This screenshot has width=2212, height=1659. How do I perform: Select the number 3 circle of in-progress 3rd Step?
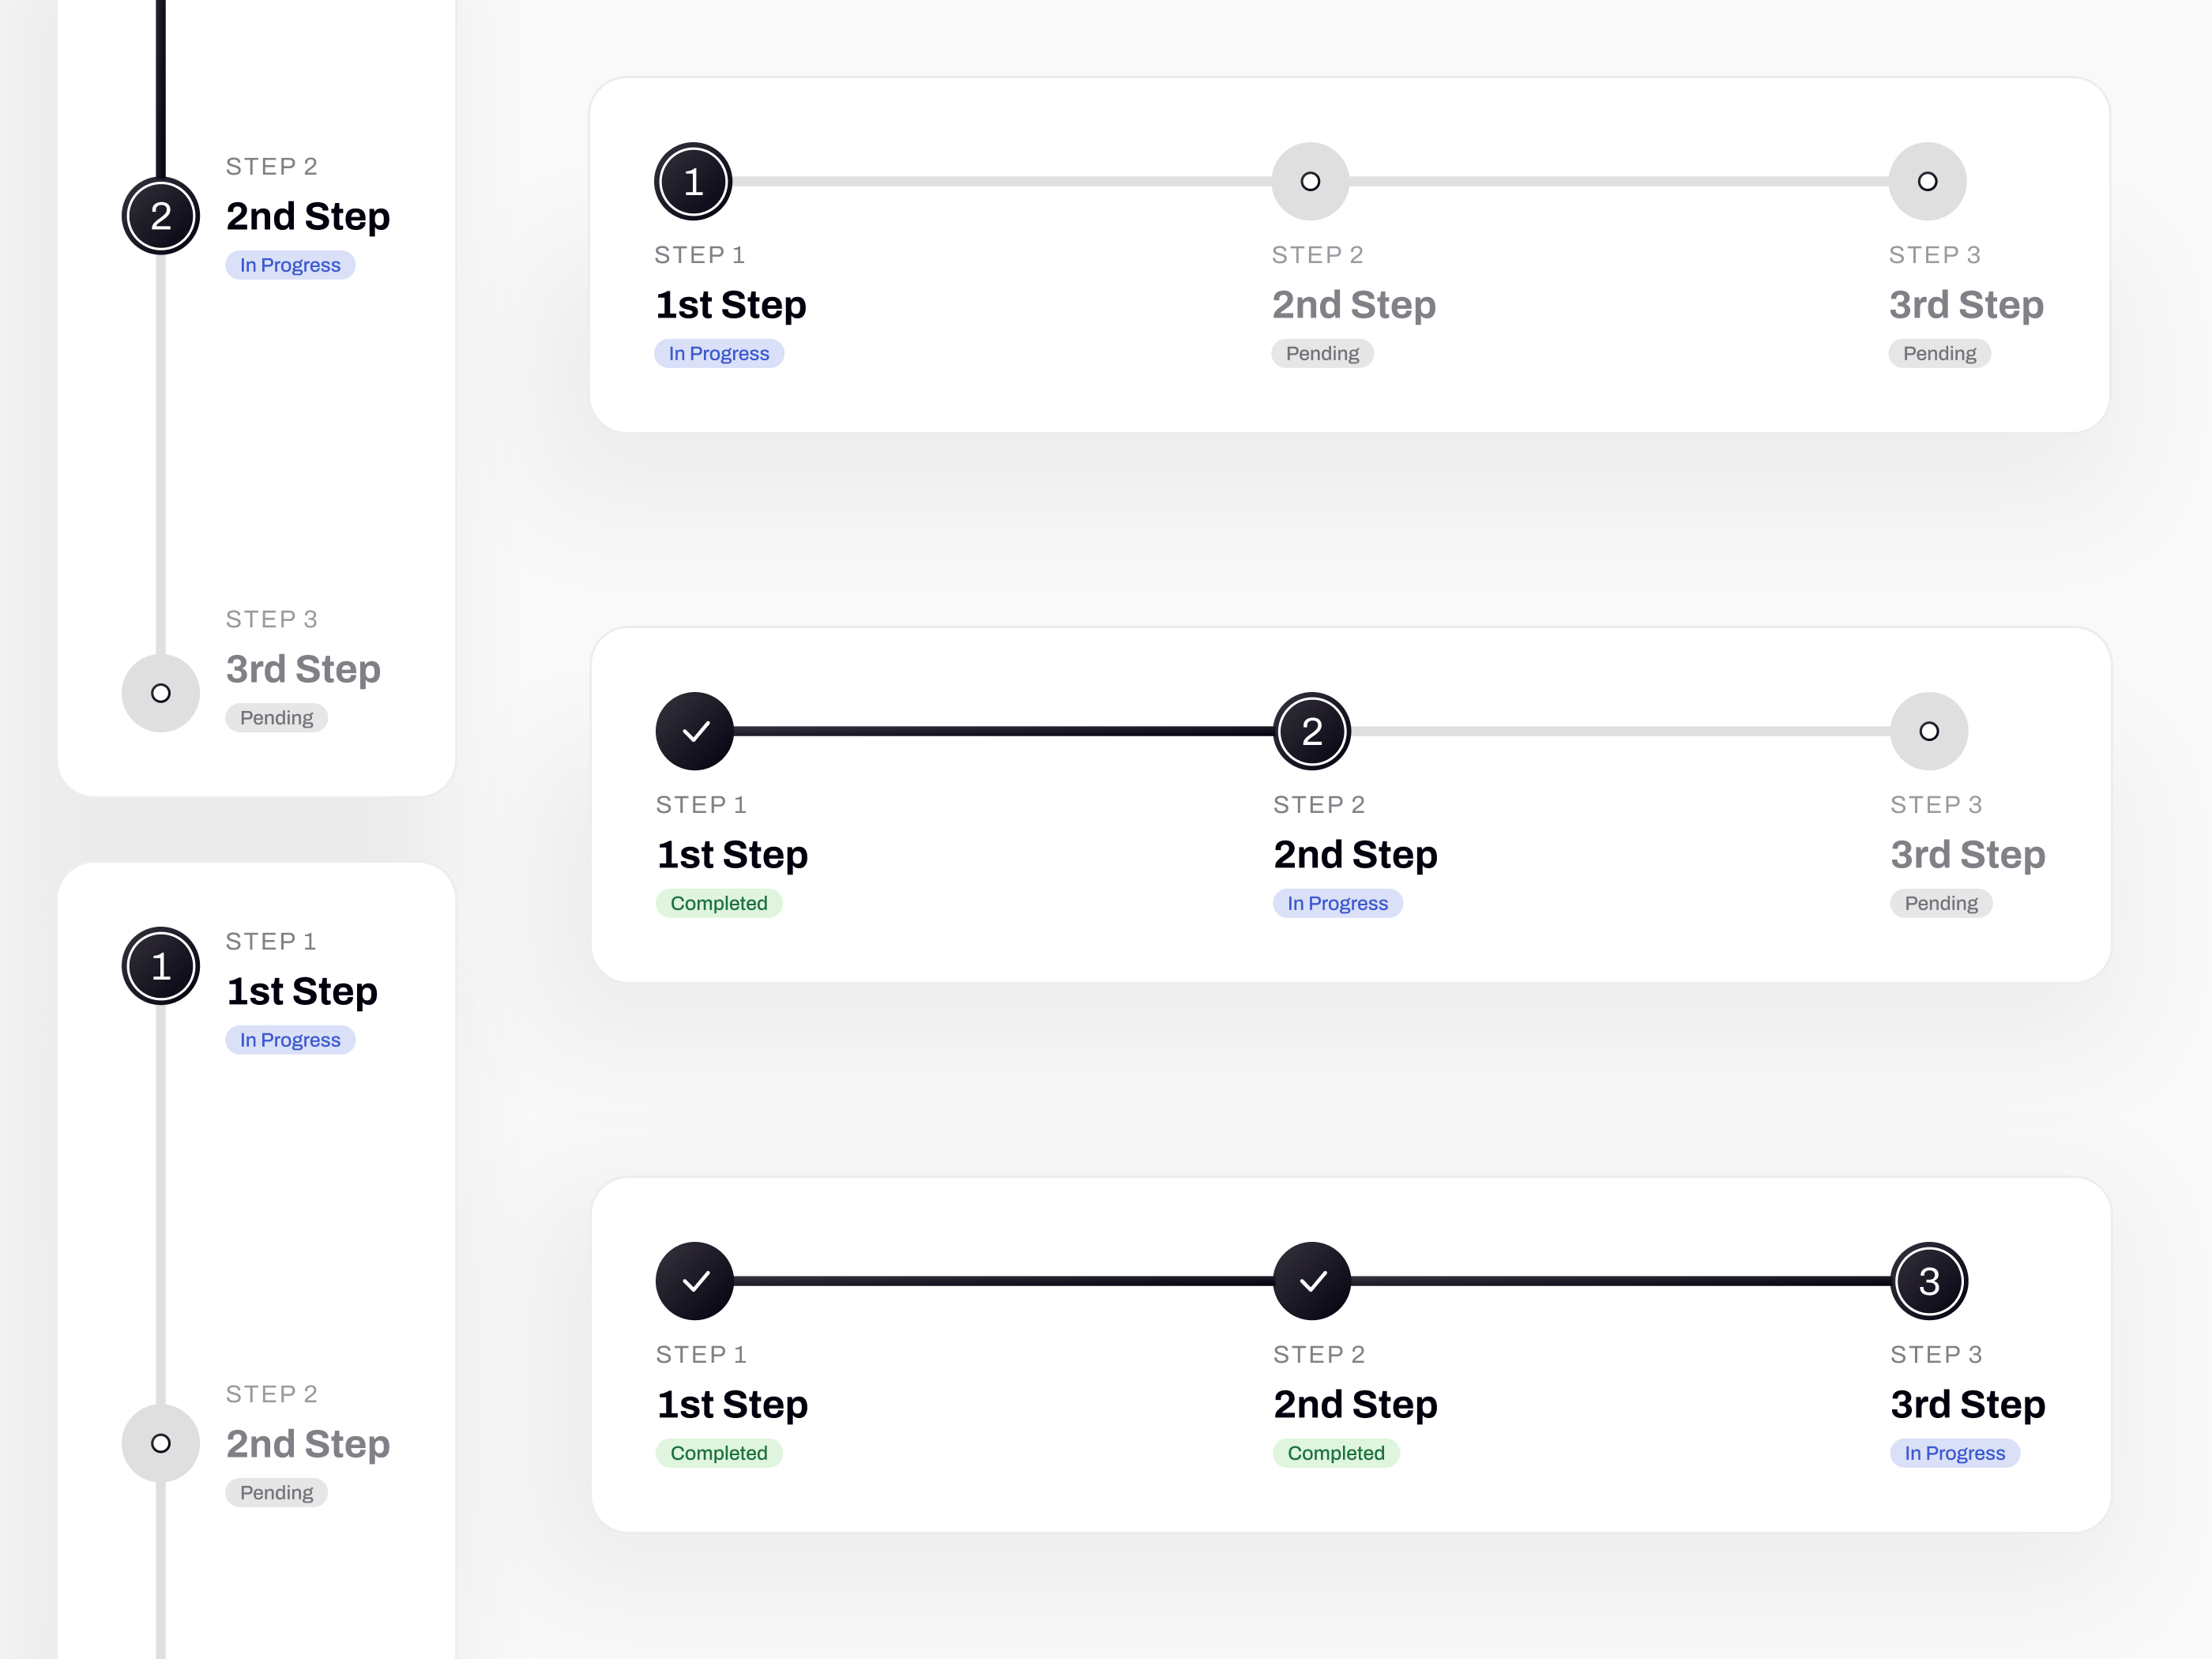1929,1281
